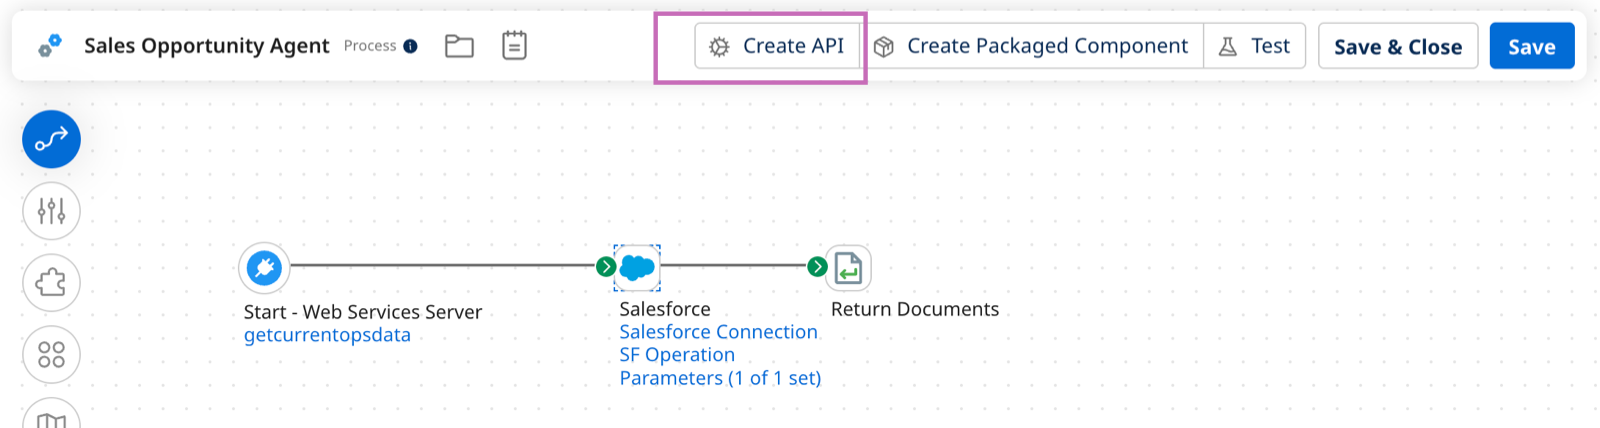Select the Salesforce connector shape
This screenshot has height=428, width=1600.
click(x=637, y=267)
